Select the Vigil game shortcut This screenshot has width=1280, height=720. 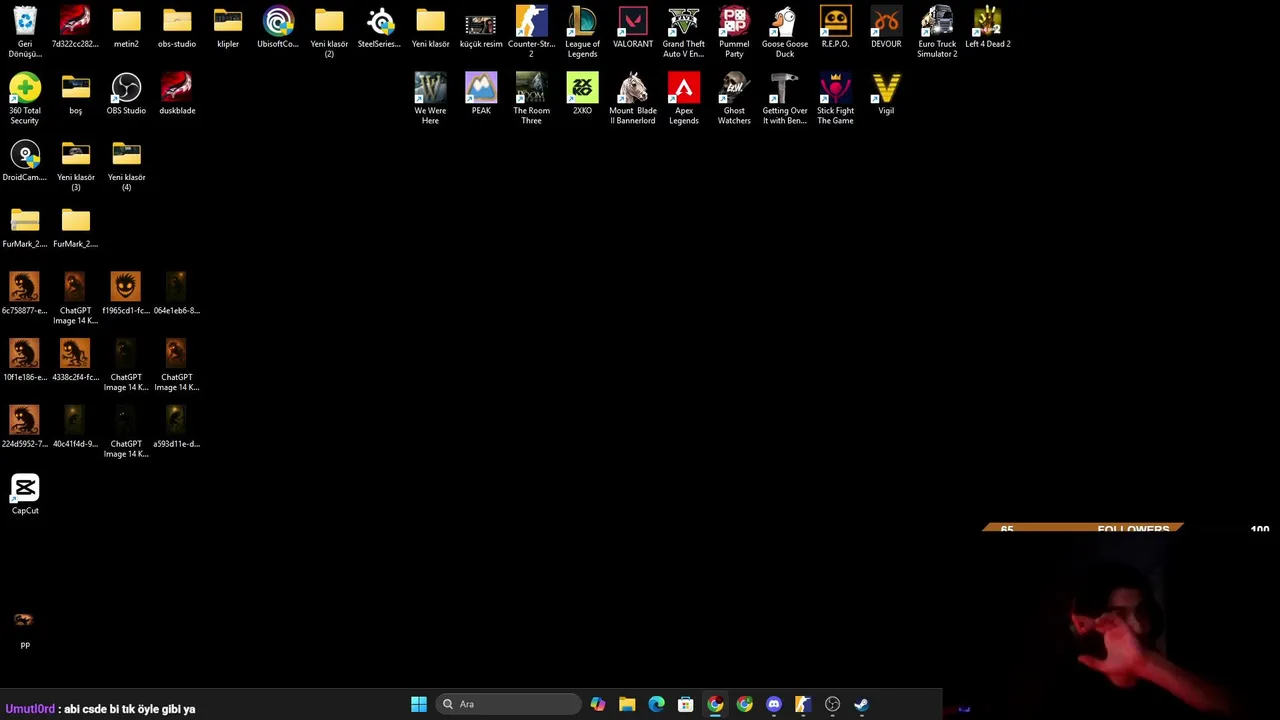tap(886, 95)
